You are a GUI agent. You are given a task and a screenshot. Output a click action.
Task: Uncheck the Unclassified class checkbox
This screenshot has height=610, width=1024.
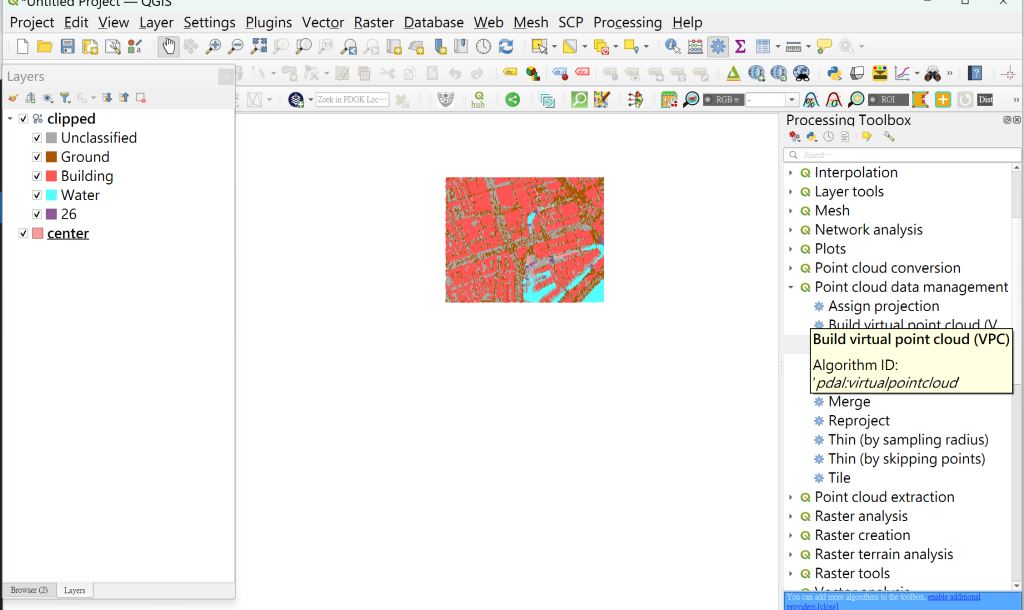pyautogui.click(x=37, y=138)
